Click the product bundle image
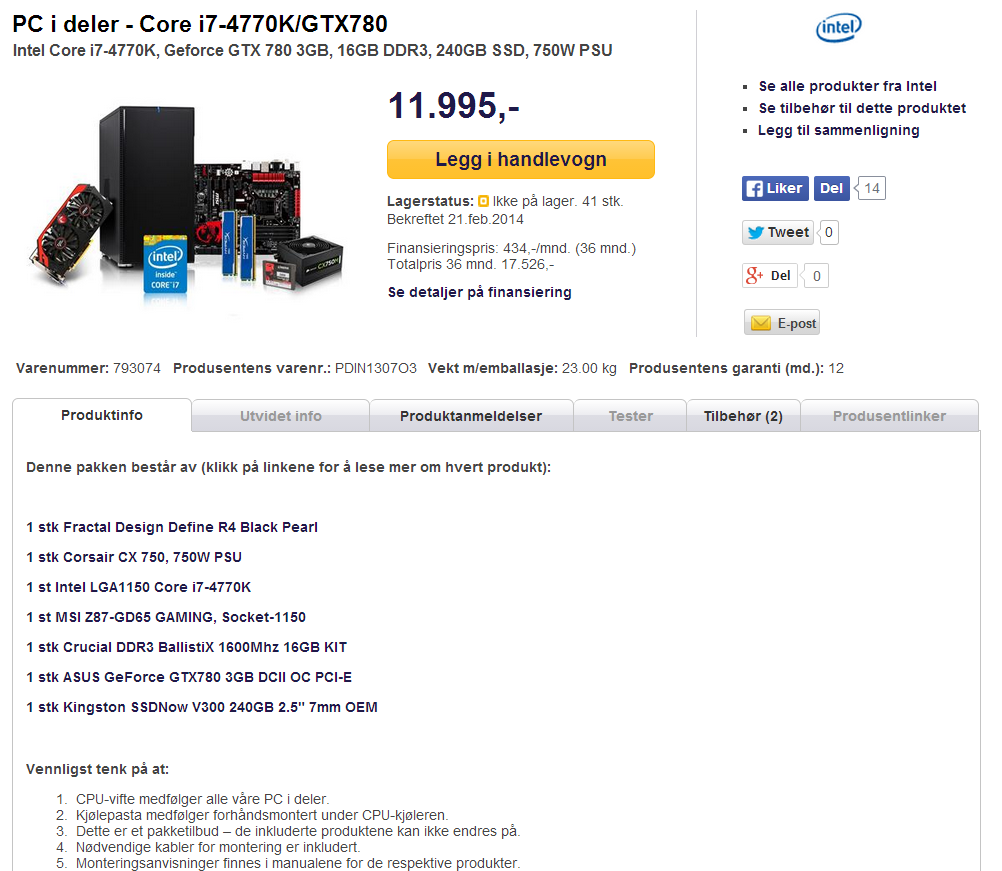 click(x=185, y=203)
